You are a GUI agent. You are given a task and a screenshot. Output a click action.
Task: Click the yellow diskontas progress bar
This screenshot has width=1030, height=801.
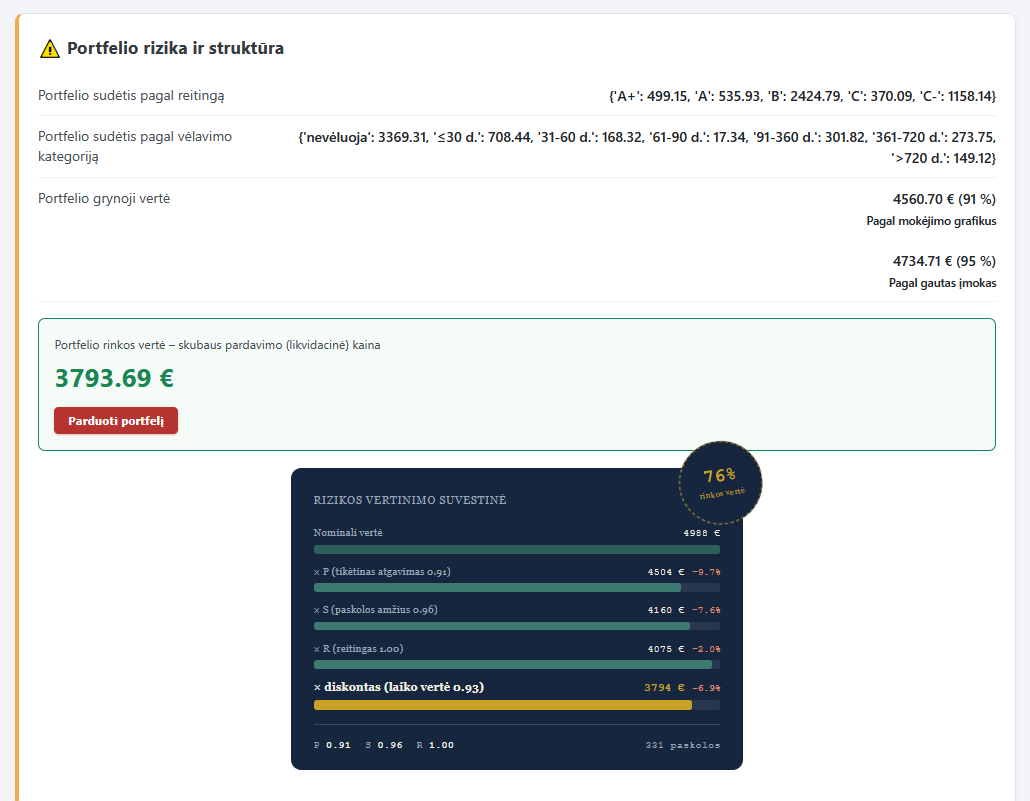coord(517,705)
